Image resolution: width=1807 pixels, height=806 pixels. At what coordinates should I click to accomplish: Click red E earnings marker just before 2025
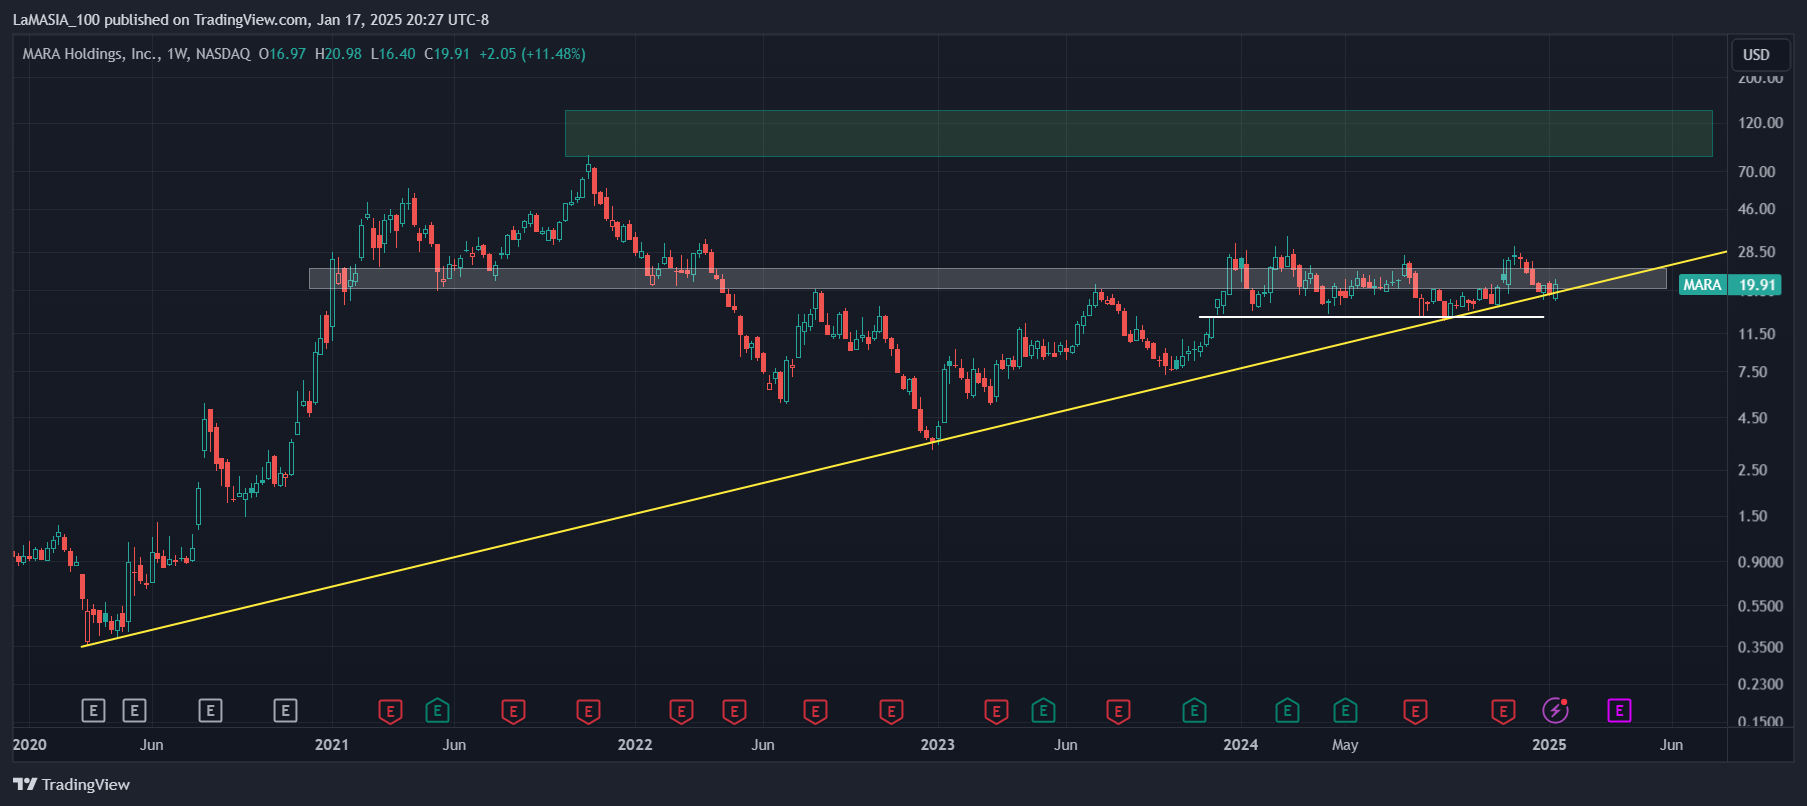[x=1503, y=711]
